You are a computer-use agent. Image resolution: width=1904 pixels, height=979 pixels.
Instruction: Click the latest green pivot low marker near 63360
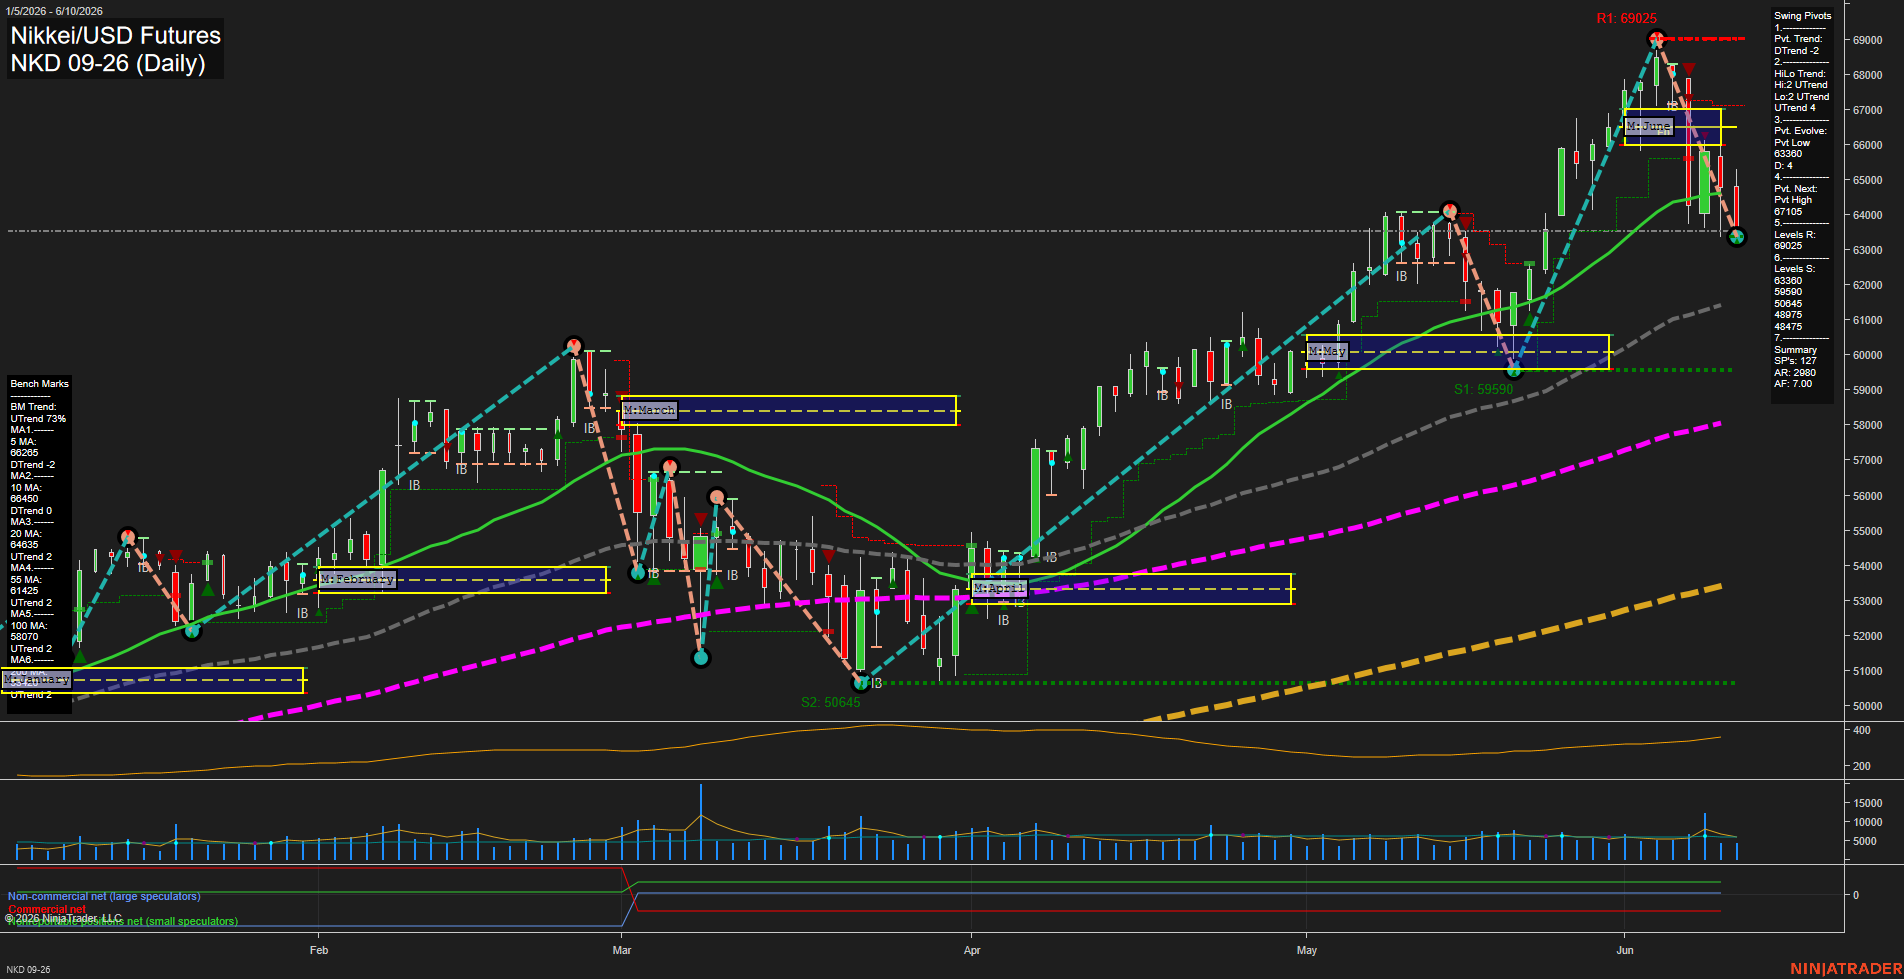tap(1736, 237)
